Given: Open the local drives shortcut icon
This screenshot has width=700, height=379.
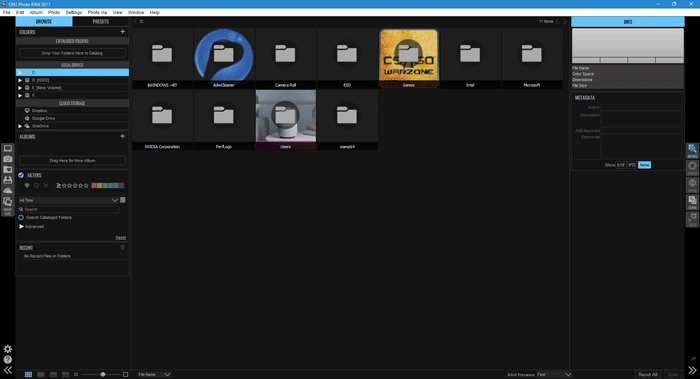Looking at the screenshot, I should (x=8, y=180).
